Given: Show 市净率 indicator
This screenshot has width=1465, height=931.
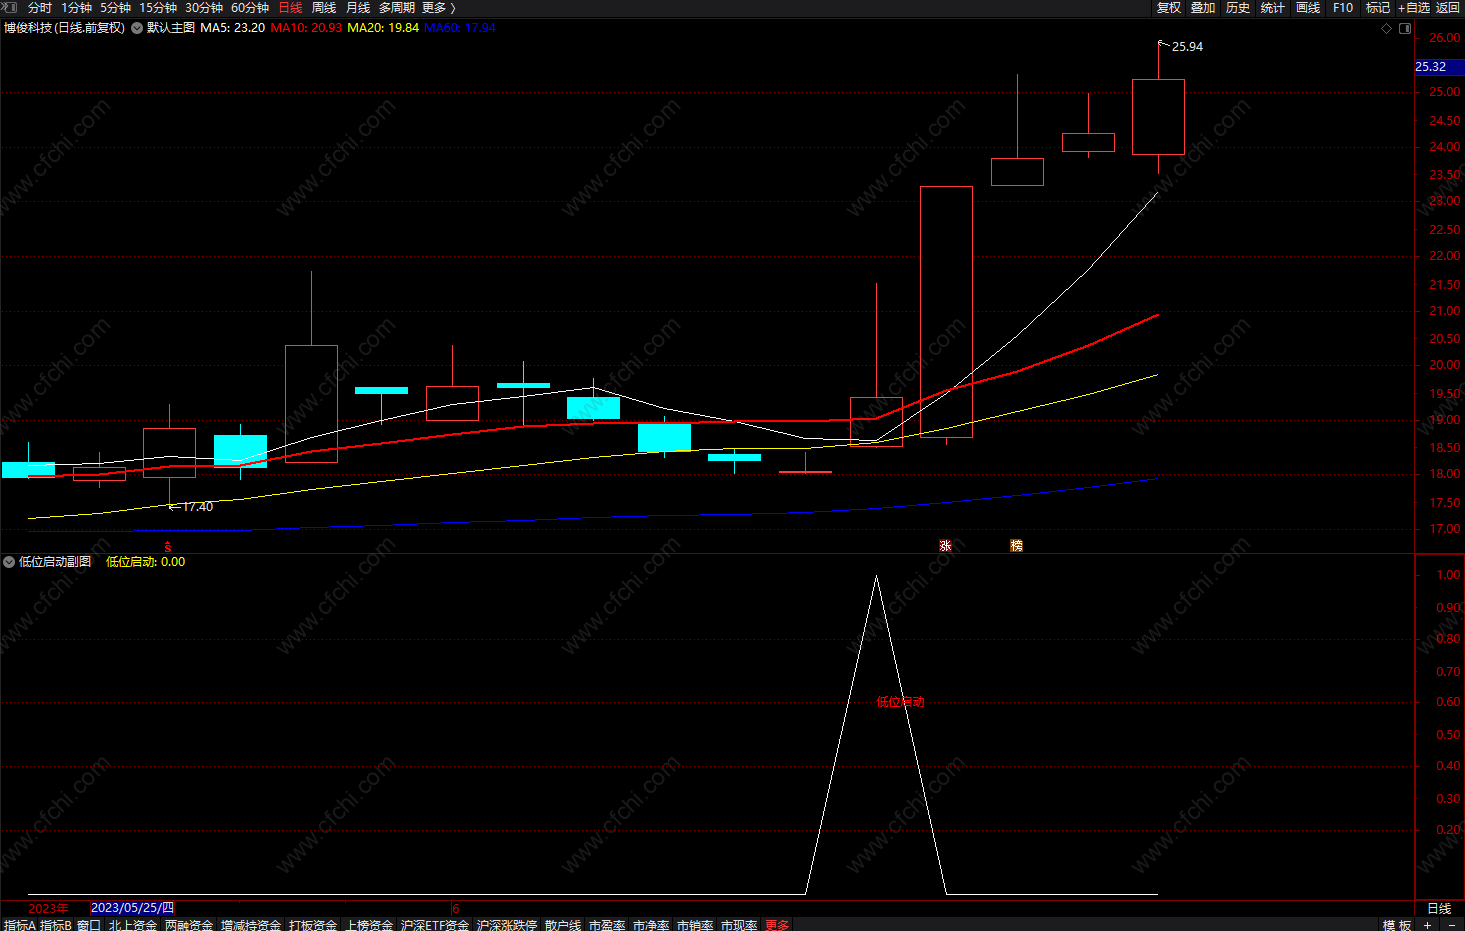Looking at the screenshot, I should tap(651, 925).
